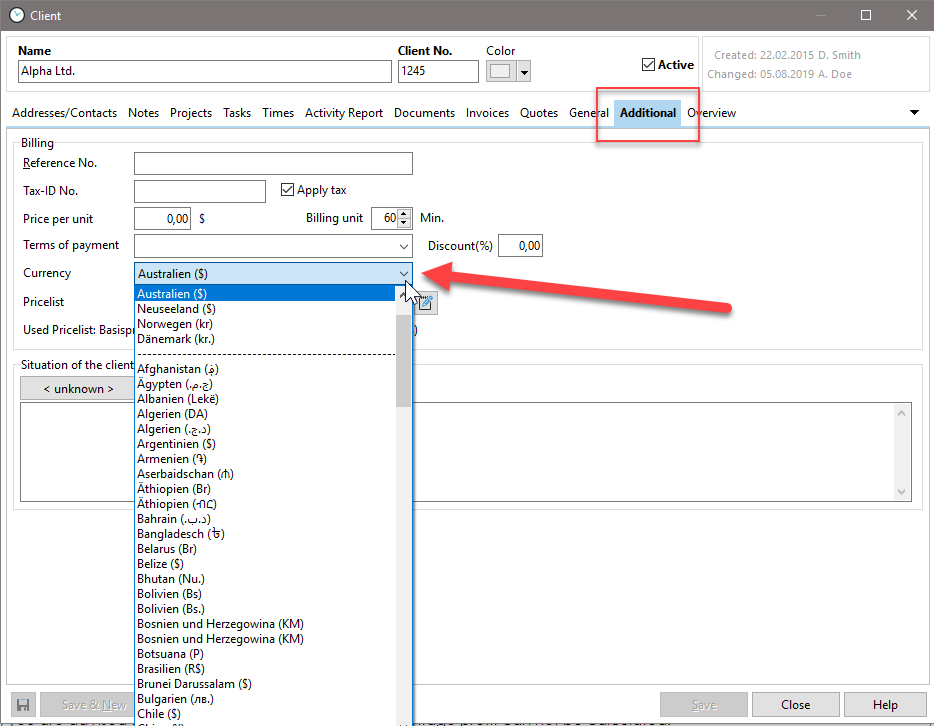Click the Reference No. input field
The height and width of the screenshot is (726, 934).
(273, 163)
